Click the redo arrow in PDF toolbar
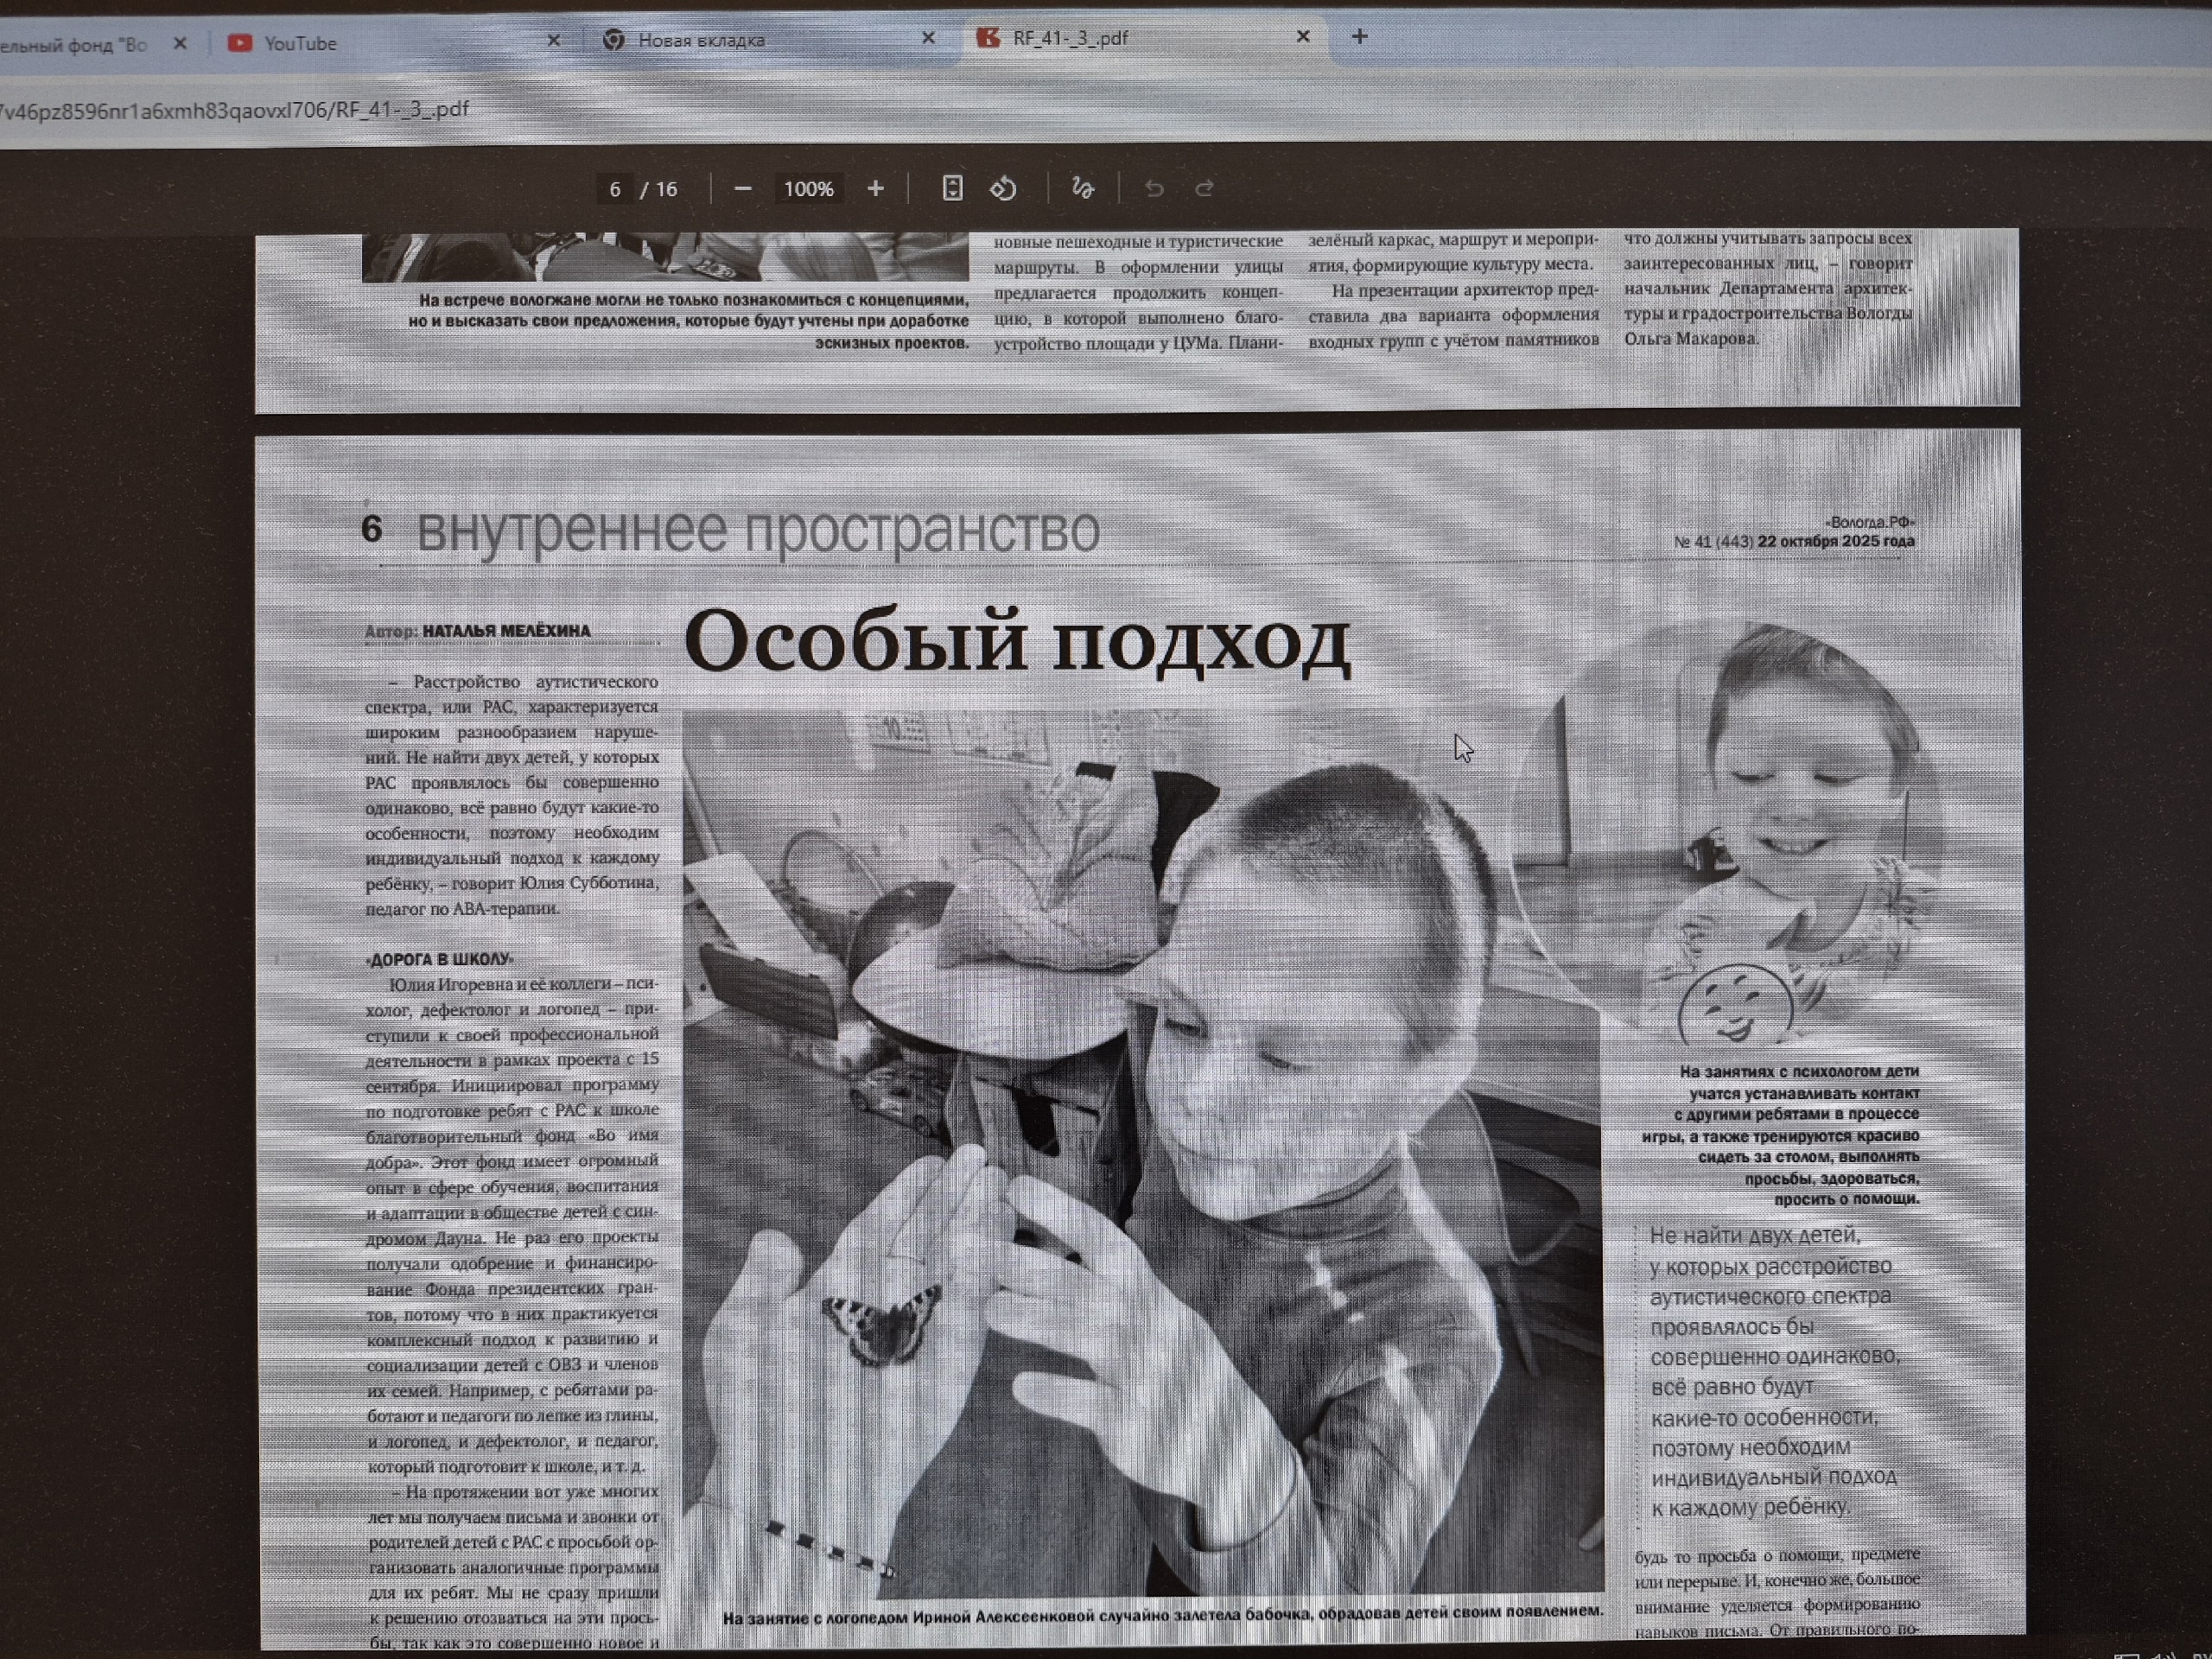The height and width of the screenshot is (1659, 2212). point(1204,188)
